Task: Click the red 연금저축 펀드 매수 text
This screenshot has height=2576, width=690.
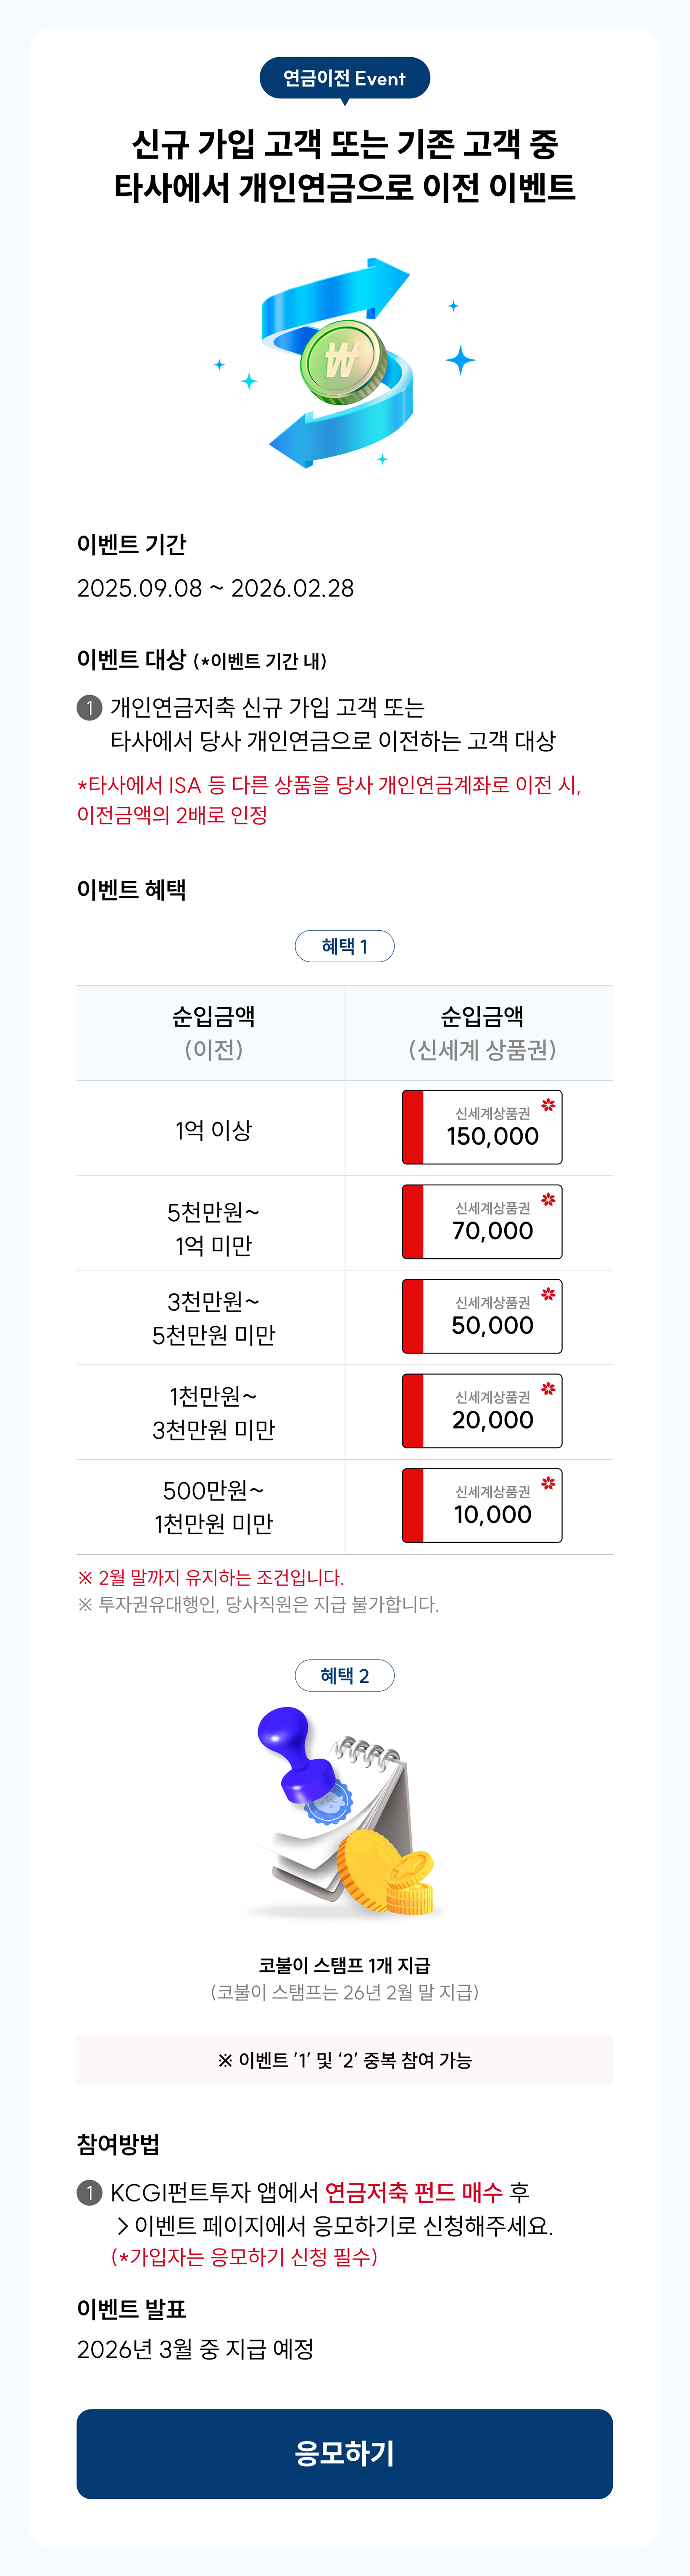Action: [413, 2193]
